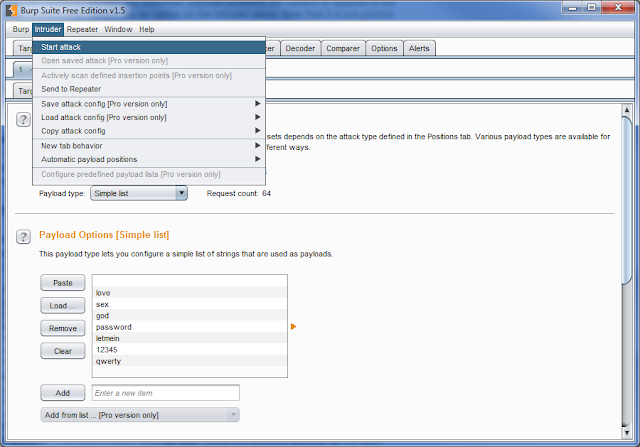Open the Window menu
The height and width of the screenshot is (447, 640).
pyautogui.click(x=118, y=29)
